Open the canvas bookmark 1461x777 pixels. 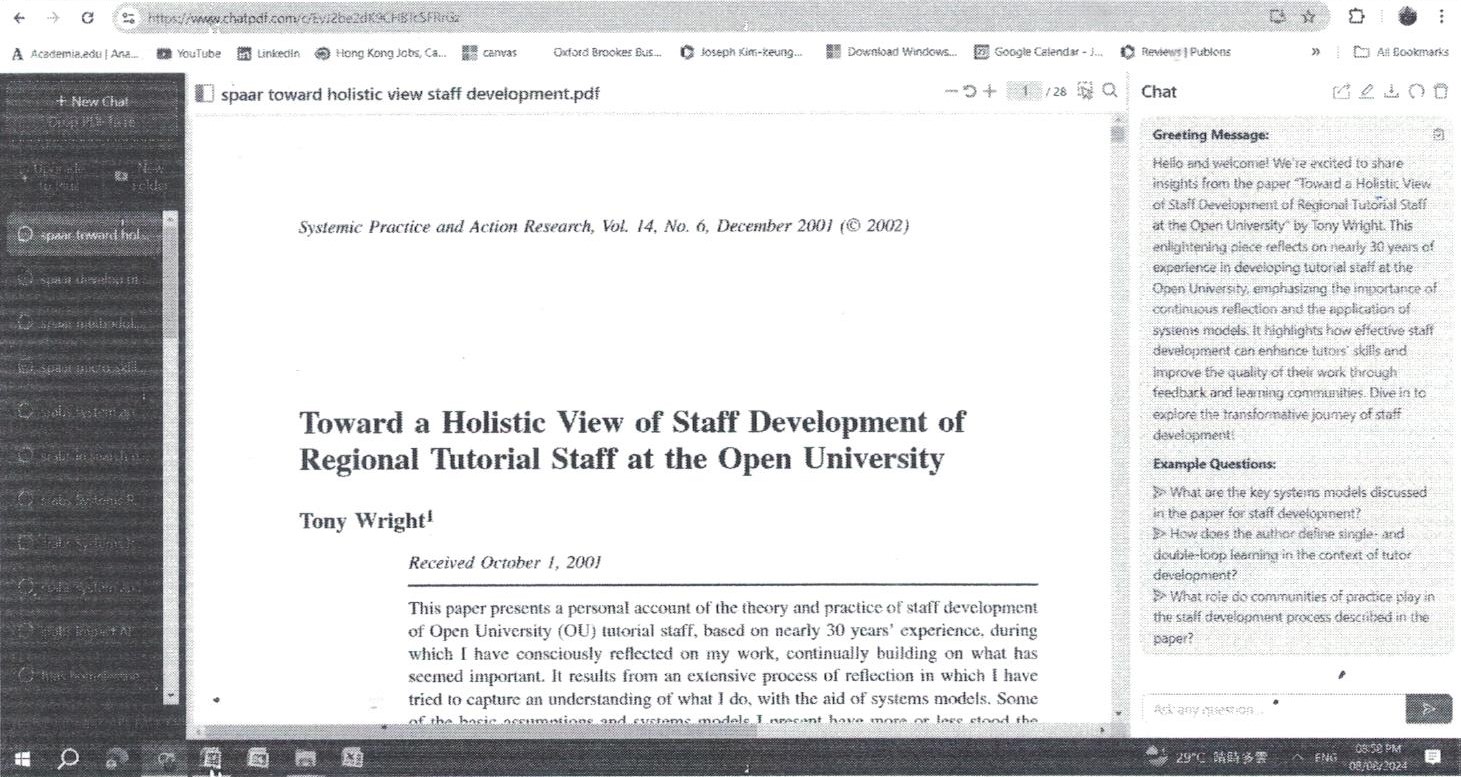[x=490, y=52]
